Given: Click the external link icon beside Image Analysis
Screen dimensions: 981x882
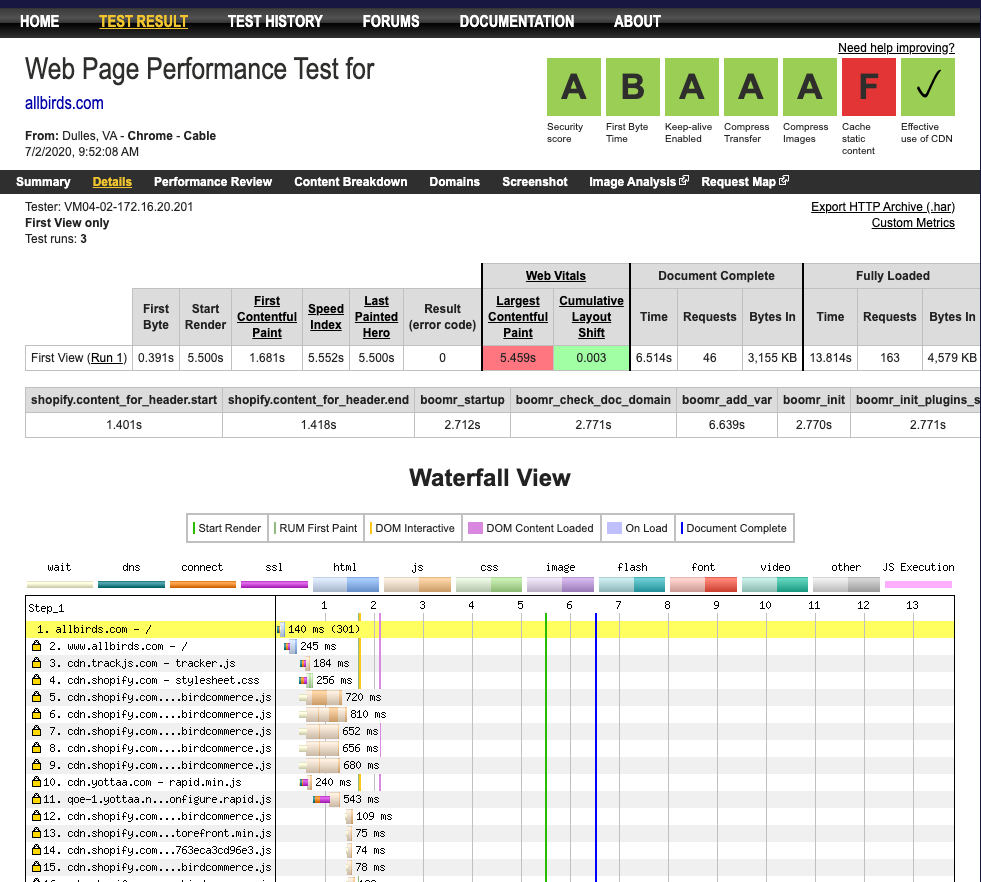Looking at the screenshot, I should point(684,180).
